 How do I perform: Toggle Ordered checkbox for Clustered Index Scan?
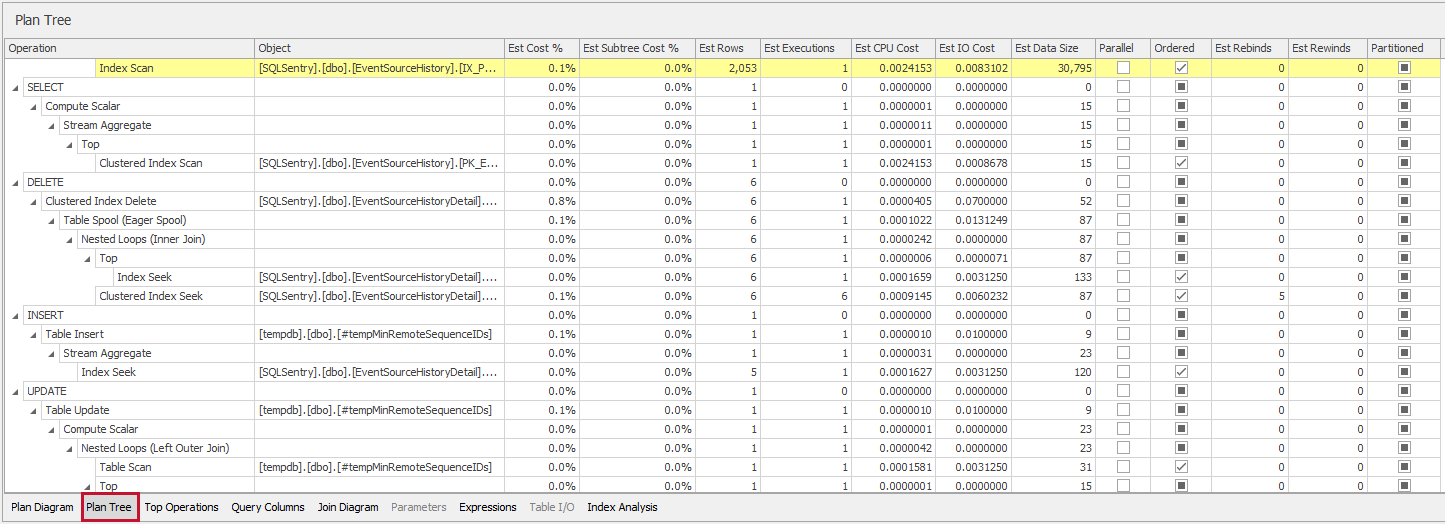(1181, 163)
